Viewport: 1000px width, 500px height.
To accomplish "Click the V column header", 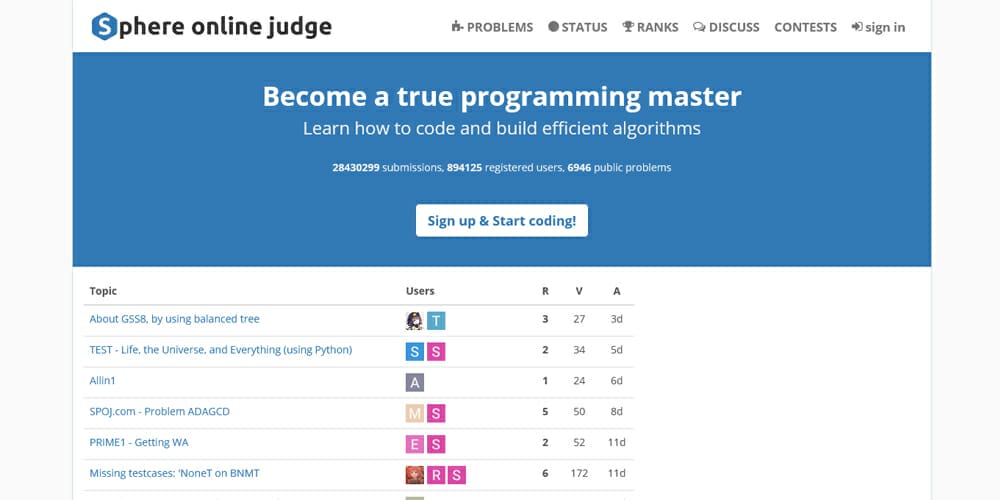I will coord(579,291).
